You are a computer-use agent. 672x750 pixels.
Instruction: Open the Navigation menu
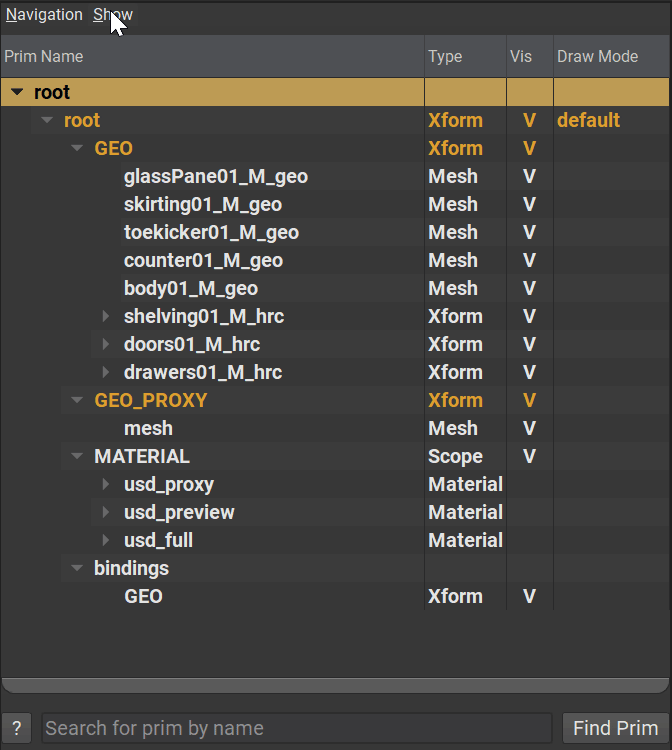coord(44,15)
